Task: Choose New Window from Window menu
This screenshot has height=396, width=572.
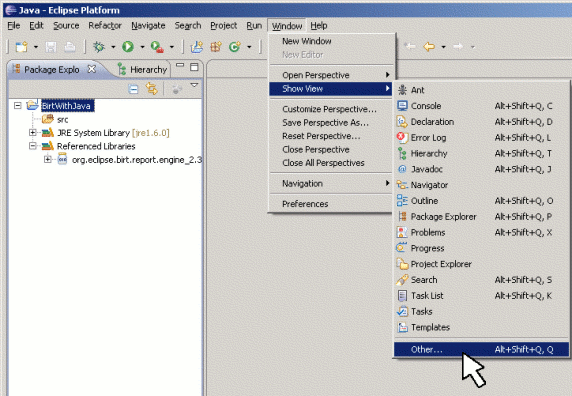Action: point(332,41)
